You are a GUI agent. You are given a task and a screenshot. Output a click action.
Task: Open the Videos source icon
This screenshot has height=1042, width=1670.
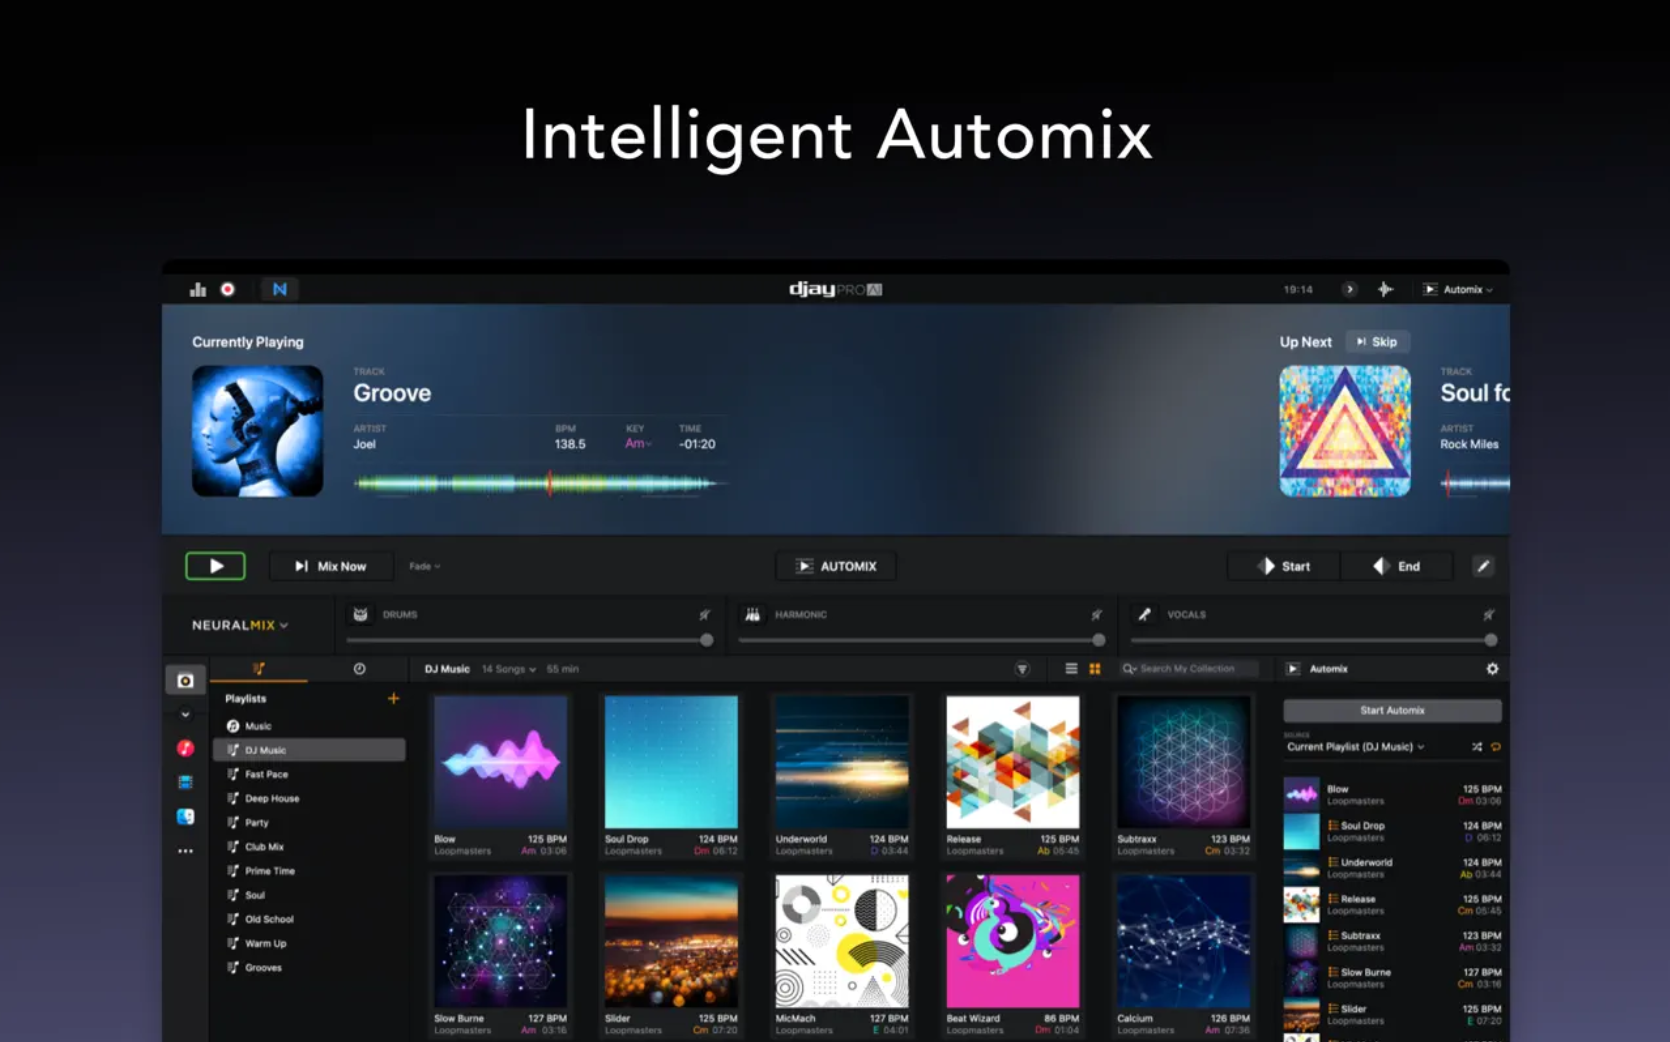185,782
